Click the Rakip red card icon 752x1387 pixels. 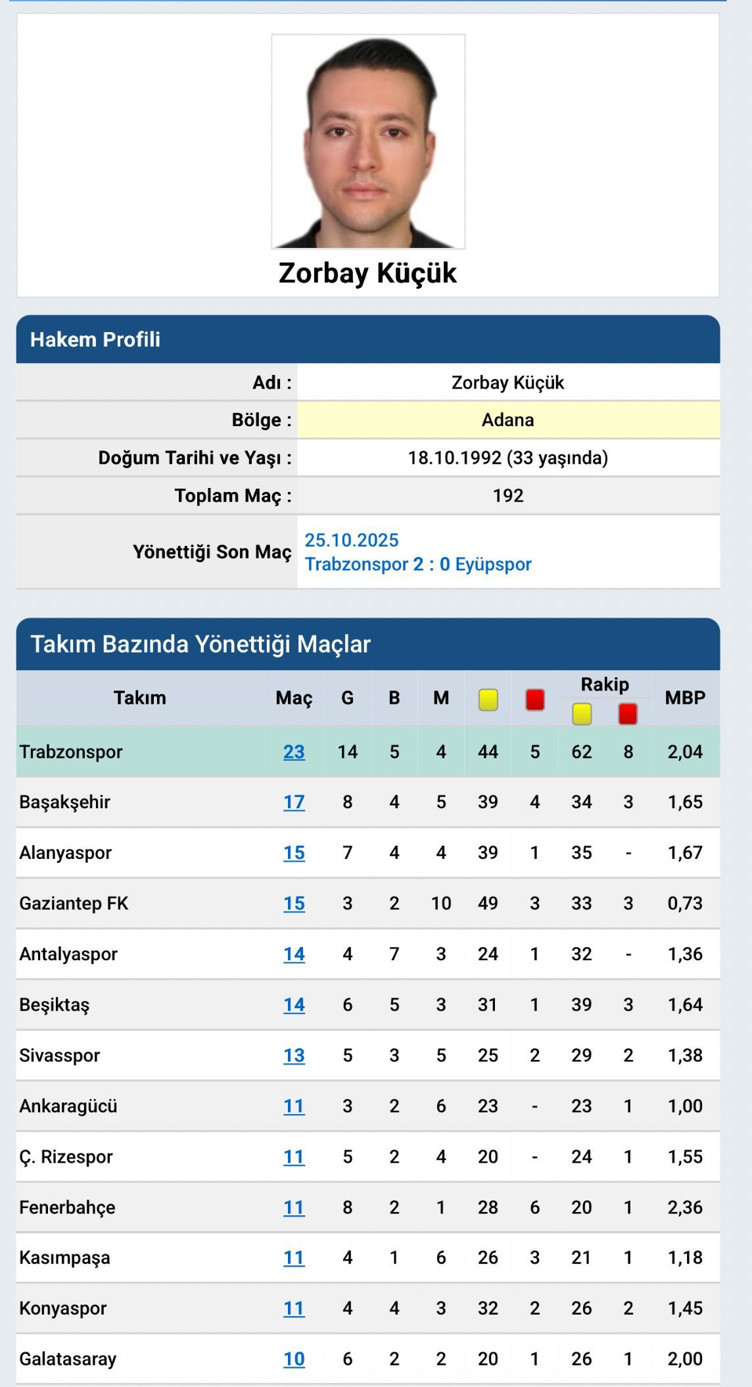(628, 713)
